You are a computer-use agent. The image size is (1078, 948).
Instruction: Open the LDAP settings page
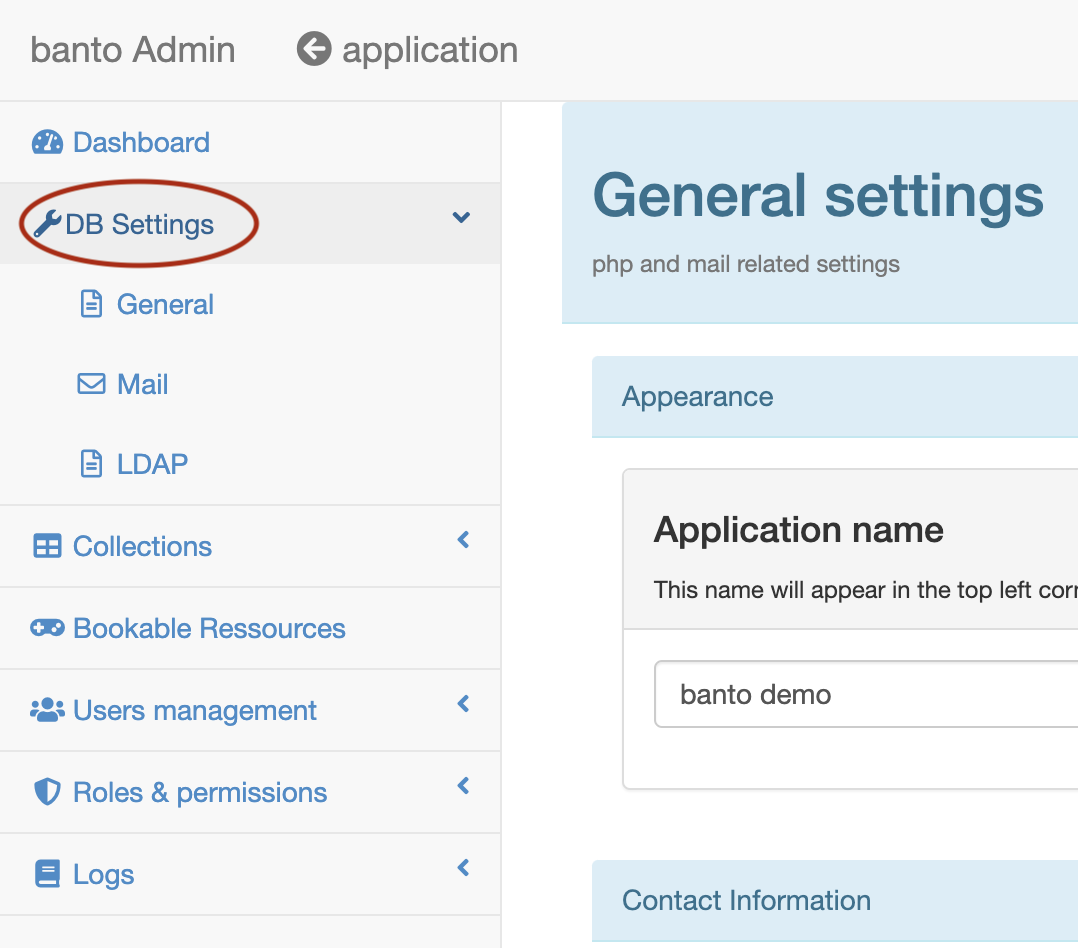(x=152, y=464)
